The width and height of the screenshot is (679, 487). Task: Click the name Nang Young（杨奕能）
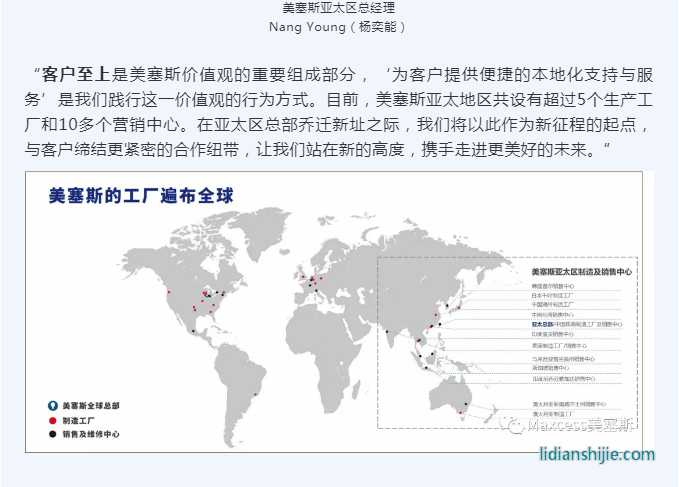click(x=338, y=27)
